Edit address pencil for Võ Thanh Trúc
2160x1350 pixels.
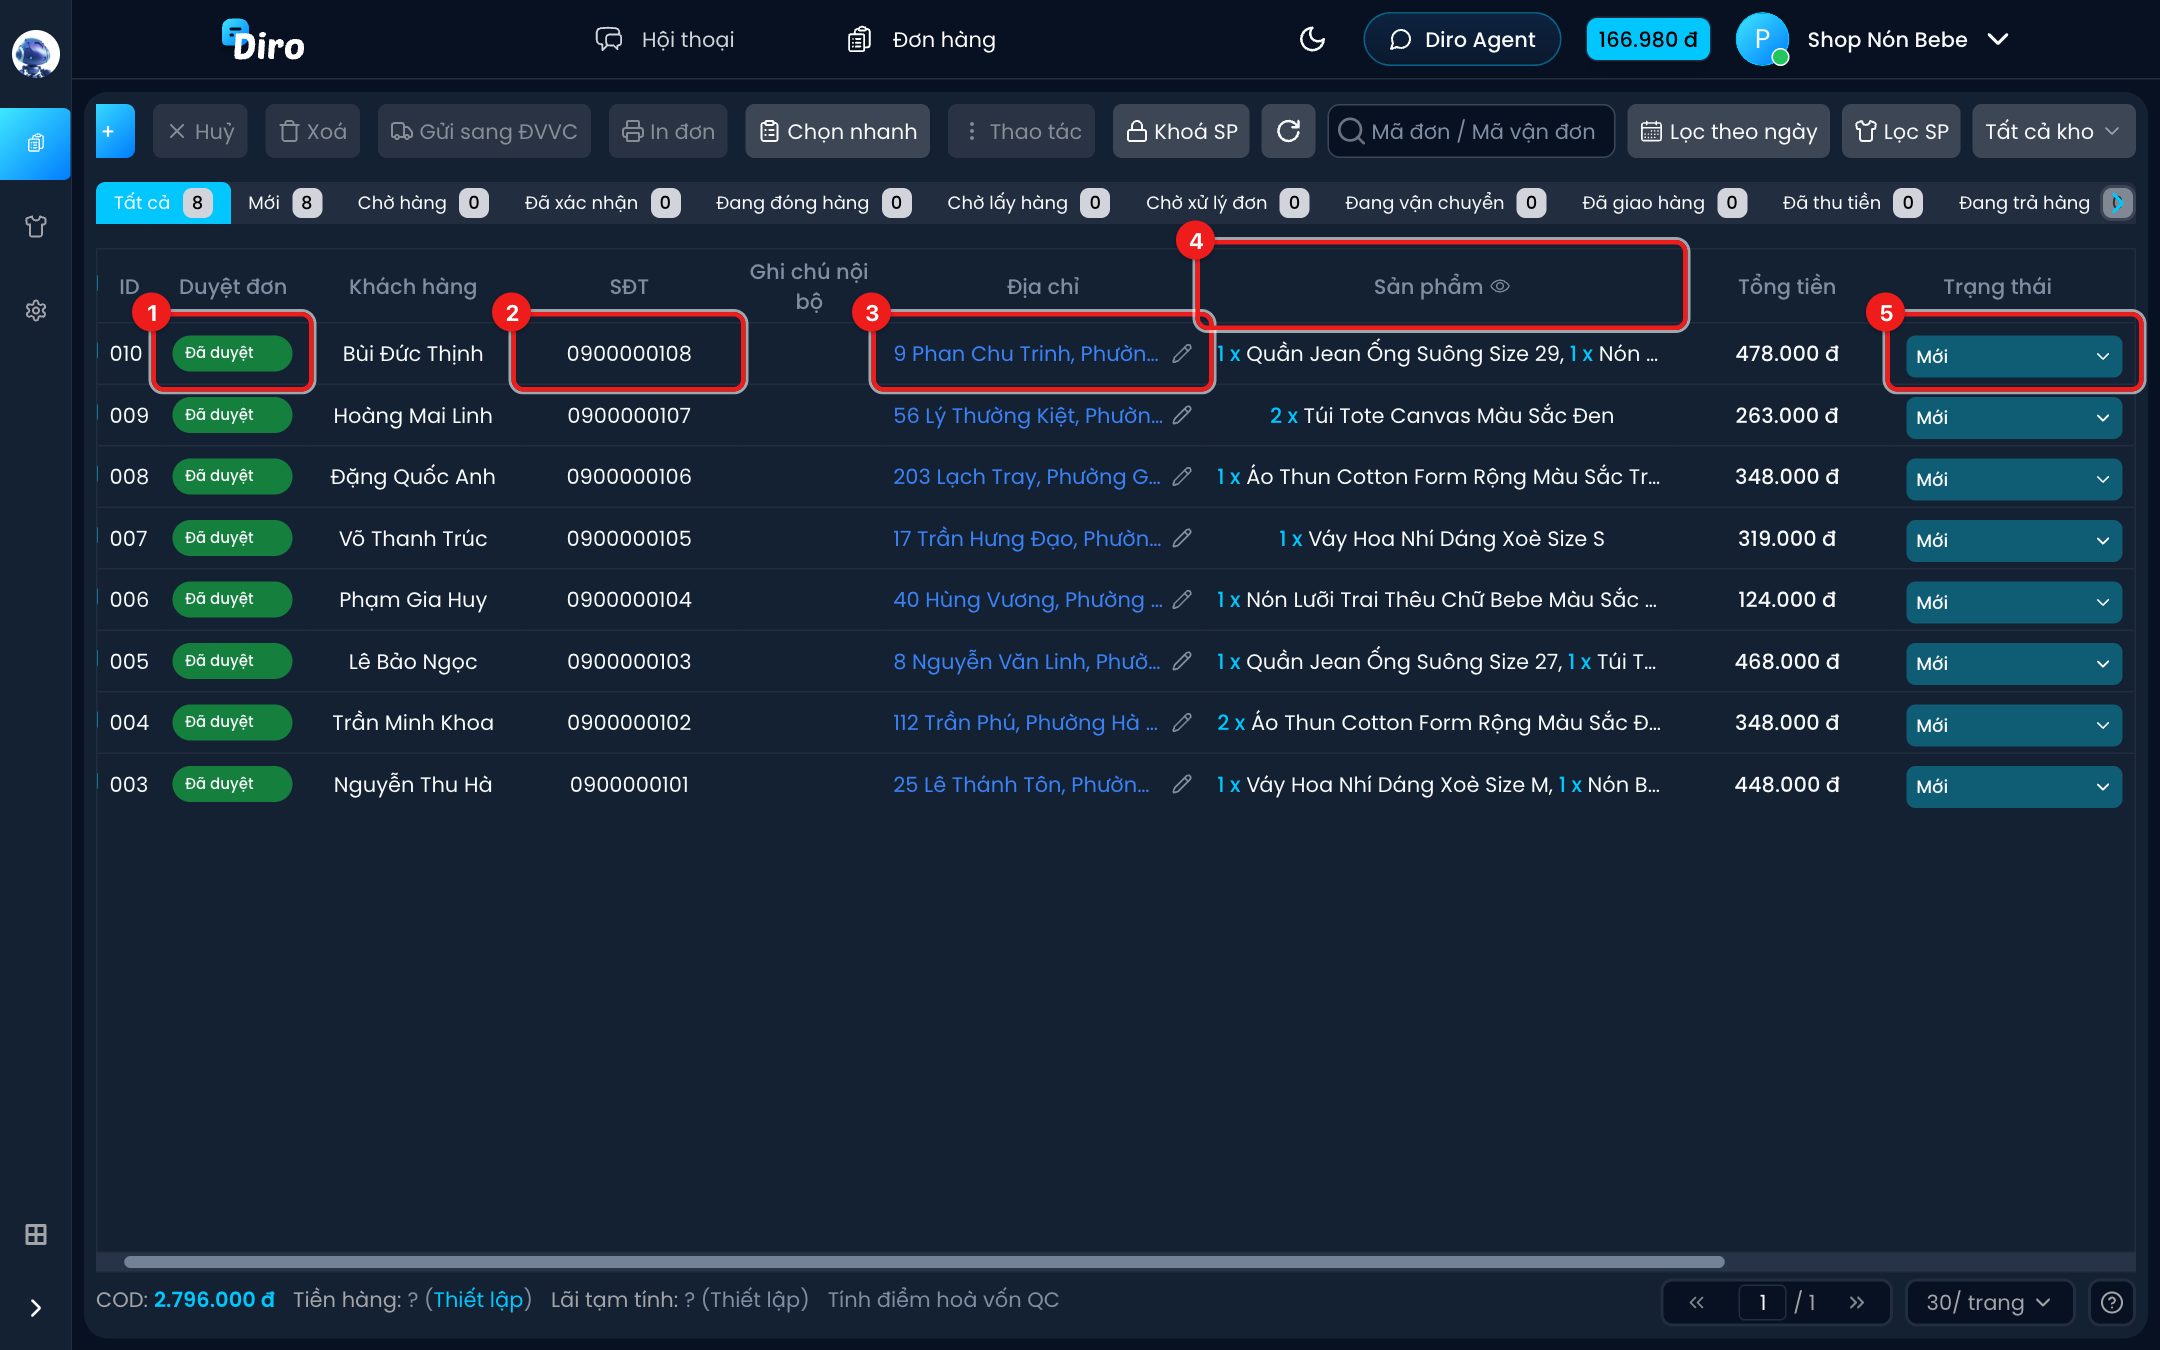(x=1182, y=538)
